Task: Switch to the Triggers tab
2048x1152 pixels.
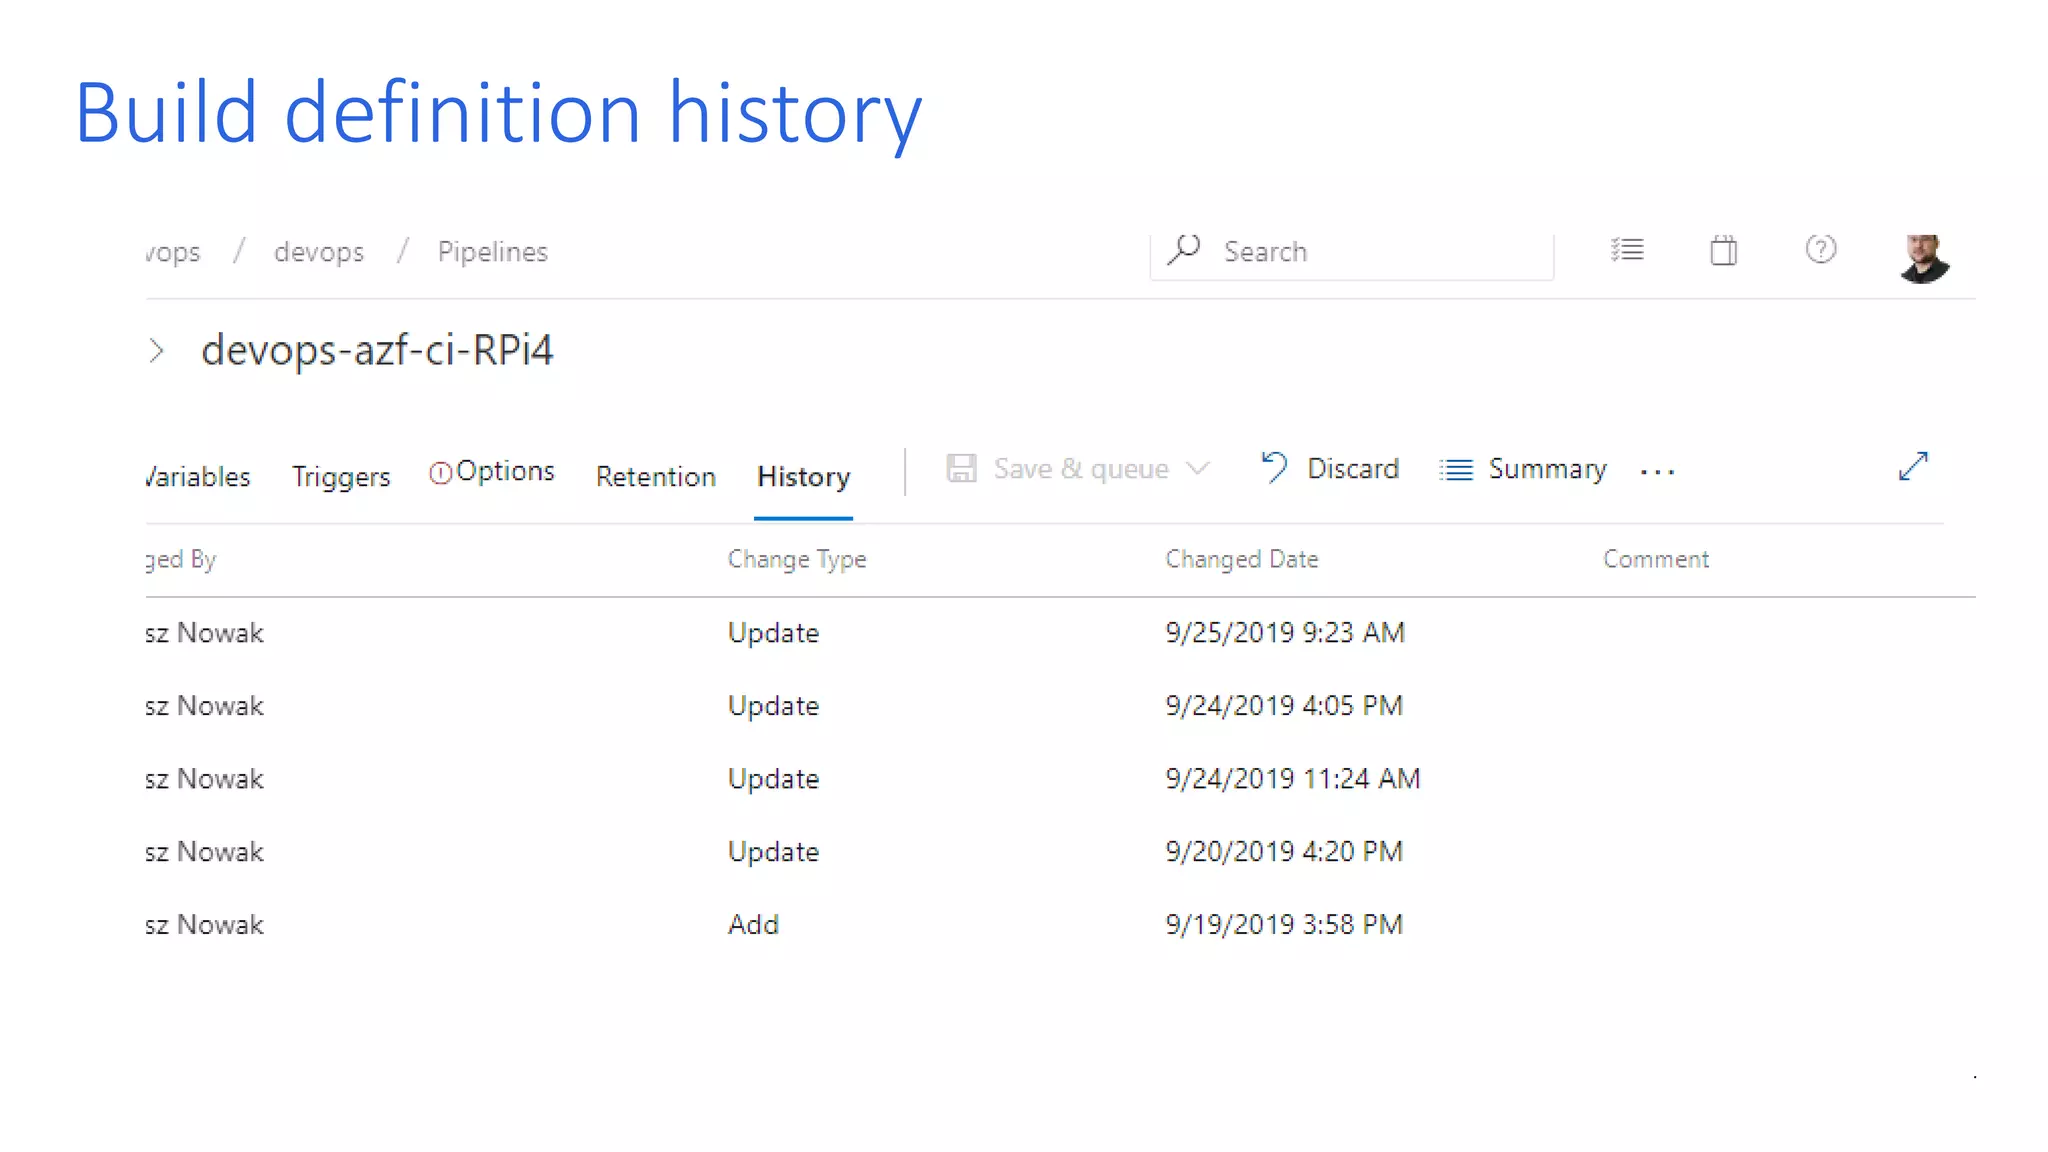Action: [340, 477]
